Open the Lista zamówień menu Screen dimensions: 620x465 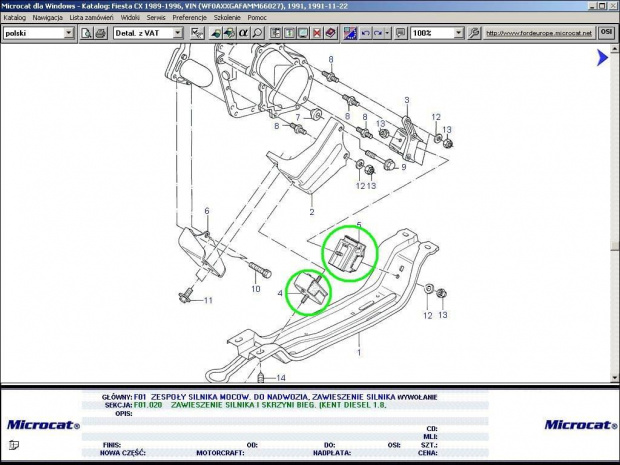coord(91,17)
